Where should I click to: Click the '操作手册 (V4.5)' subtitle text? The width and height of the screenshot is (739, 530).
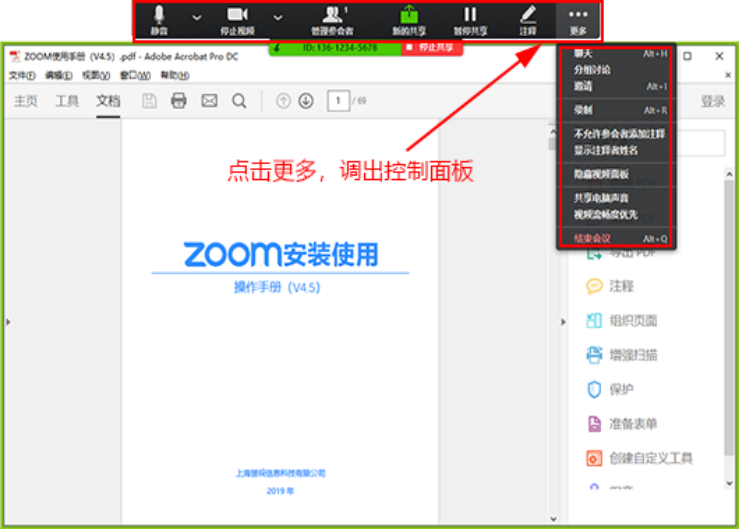[x=277, y=287]
